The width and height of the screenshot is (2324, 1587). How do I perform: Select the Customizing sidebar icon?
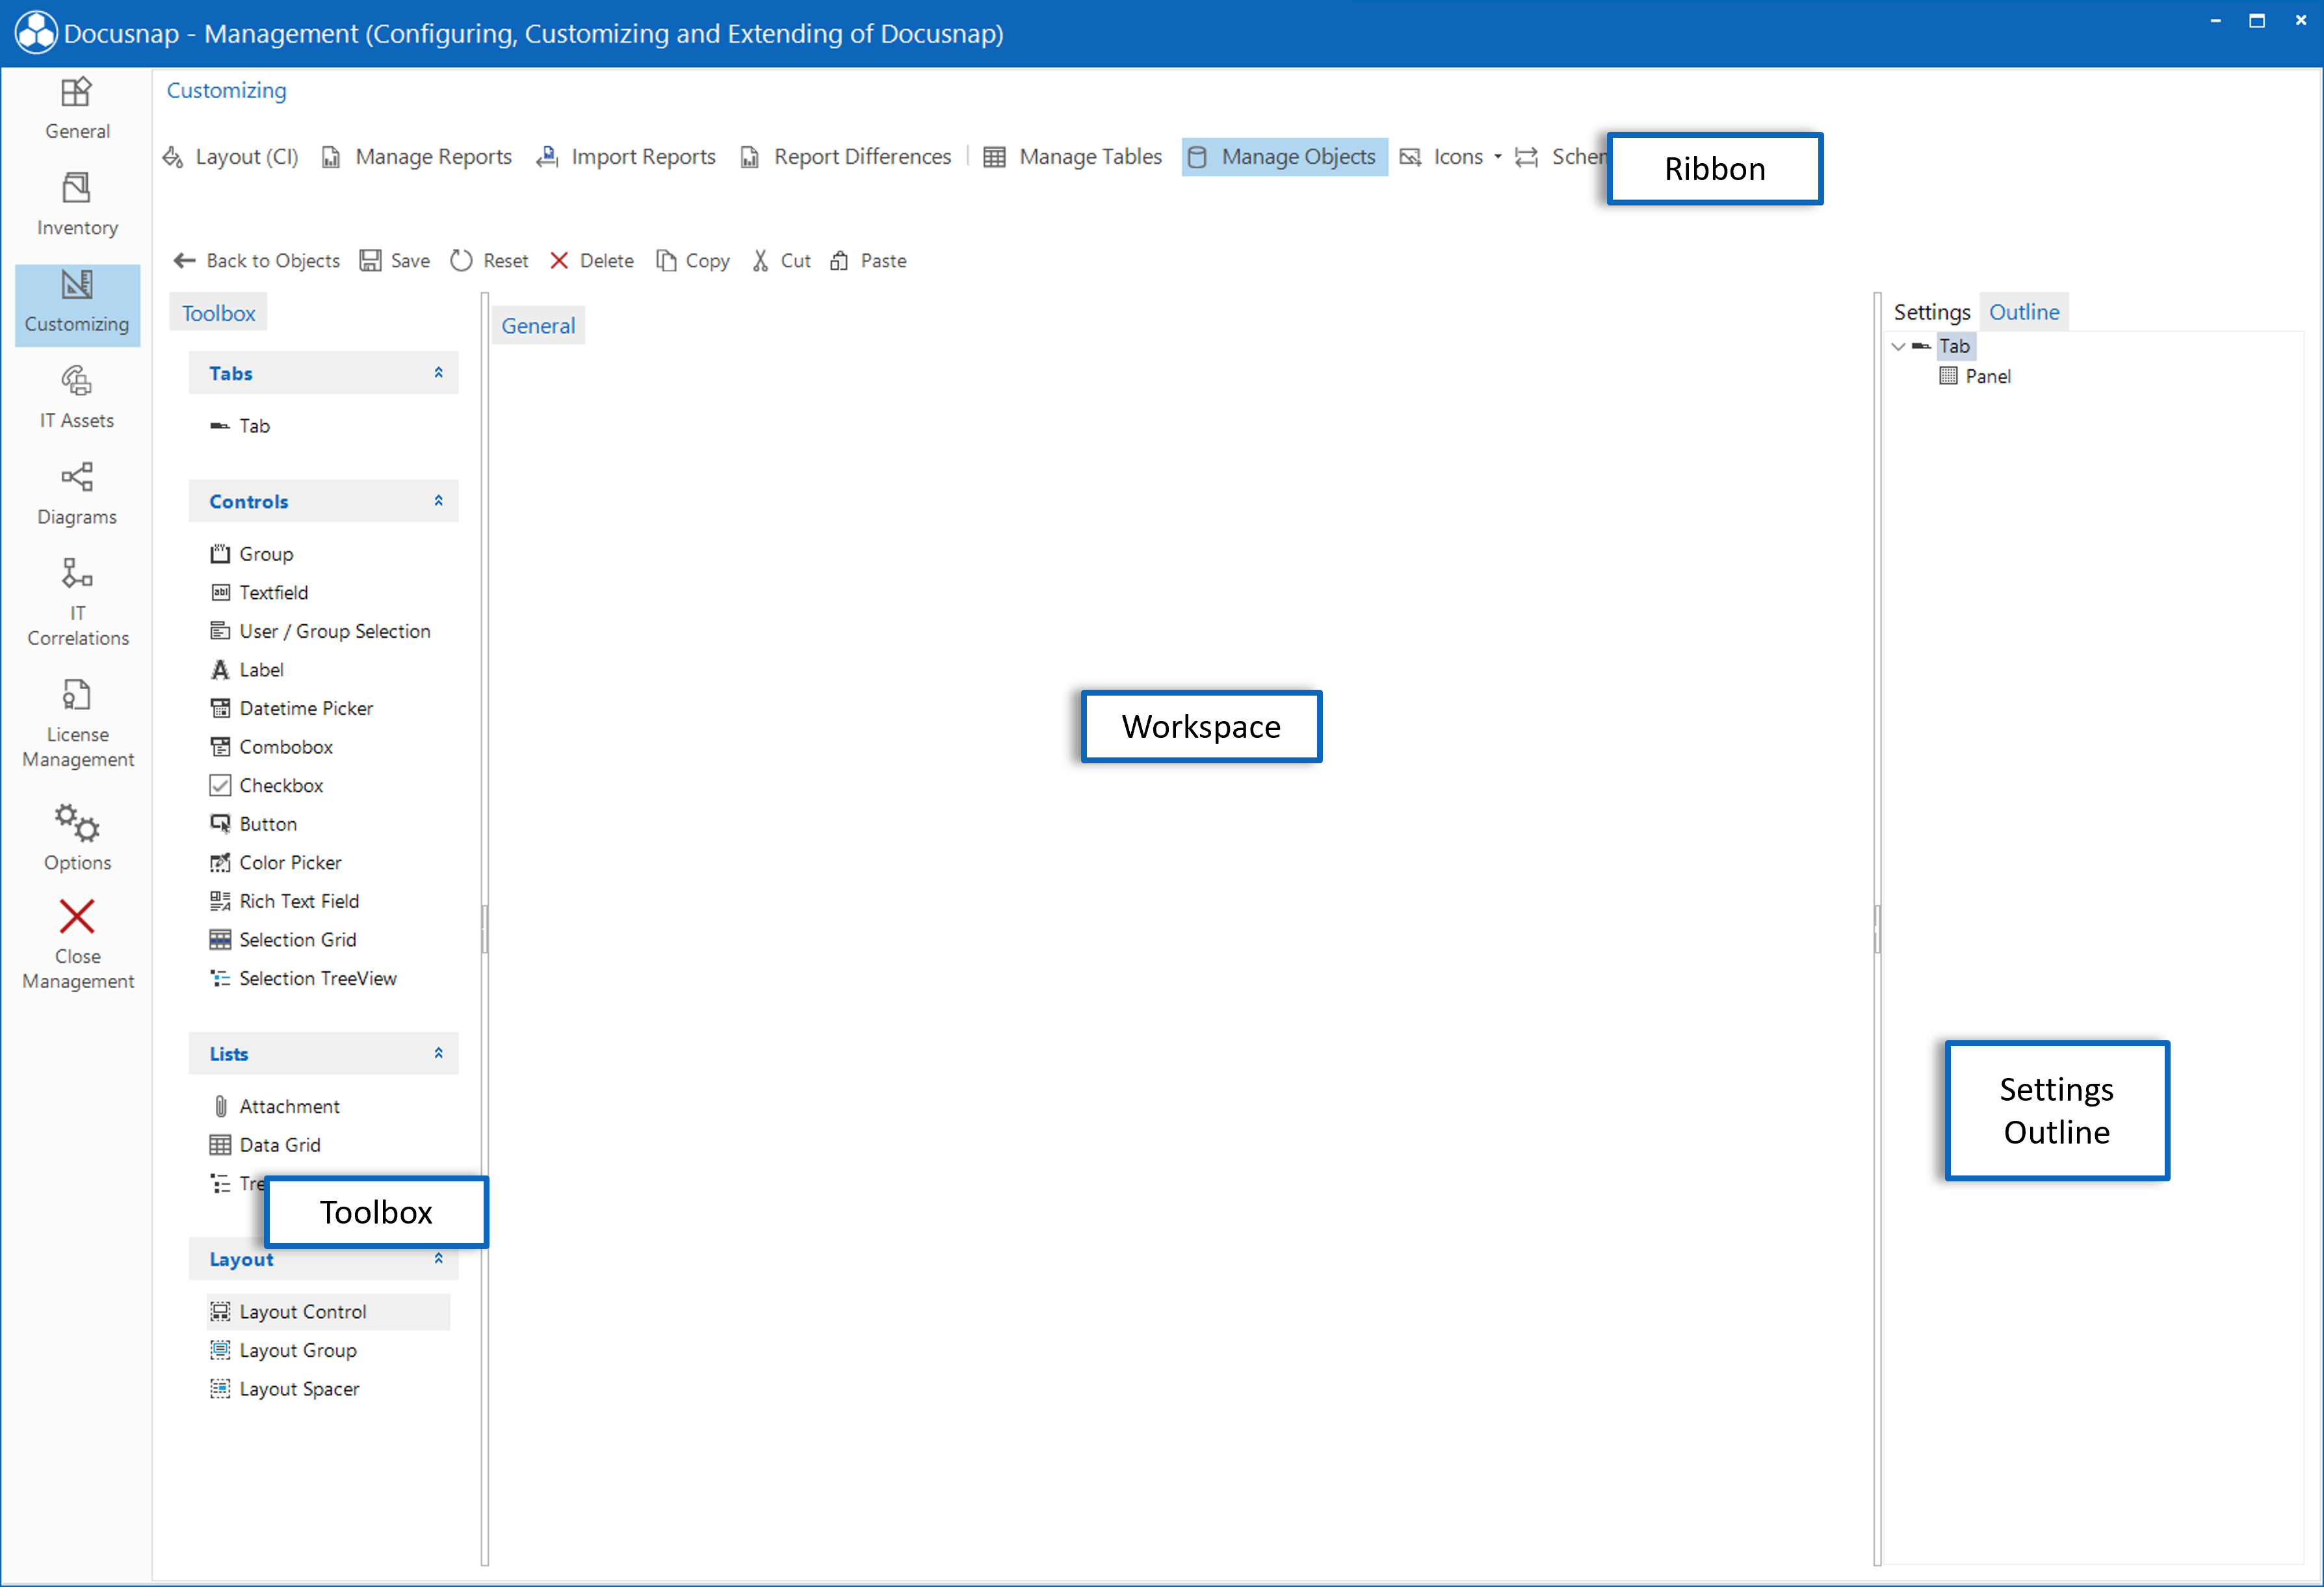coord(77,304)
